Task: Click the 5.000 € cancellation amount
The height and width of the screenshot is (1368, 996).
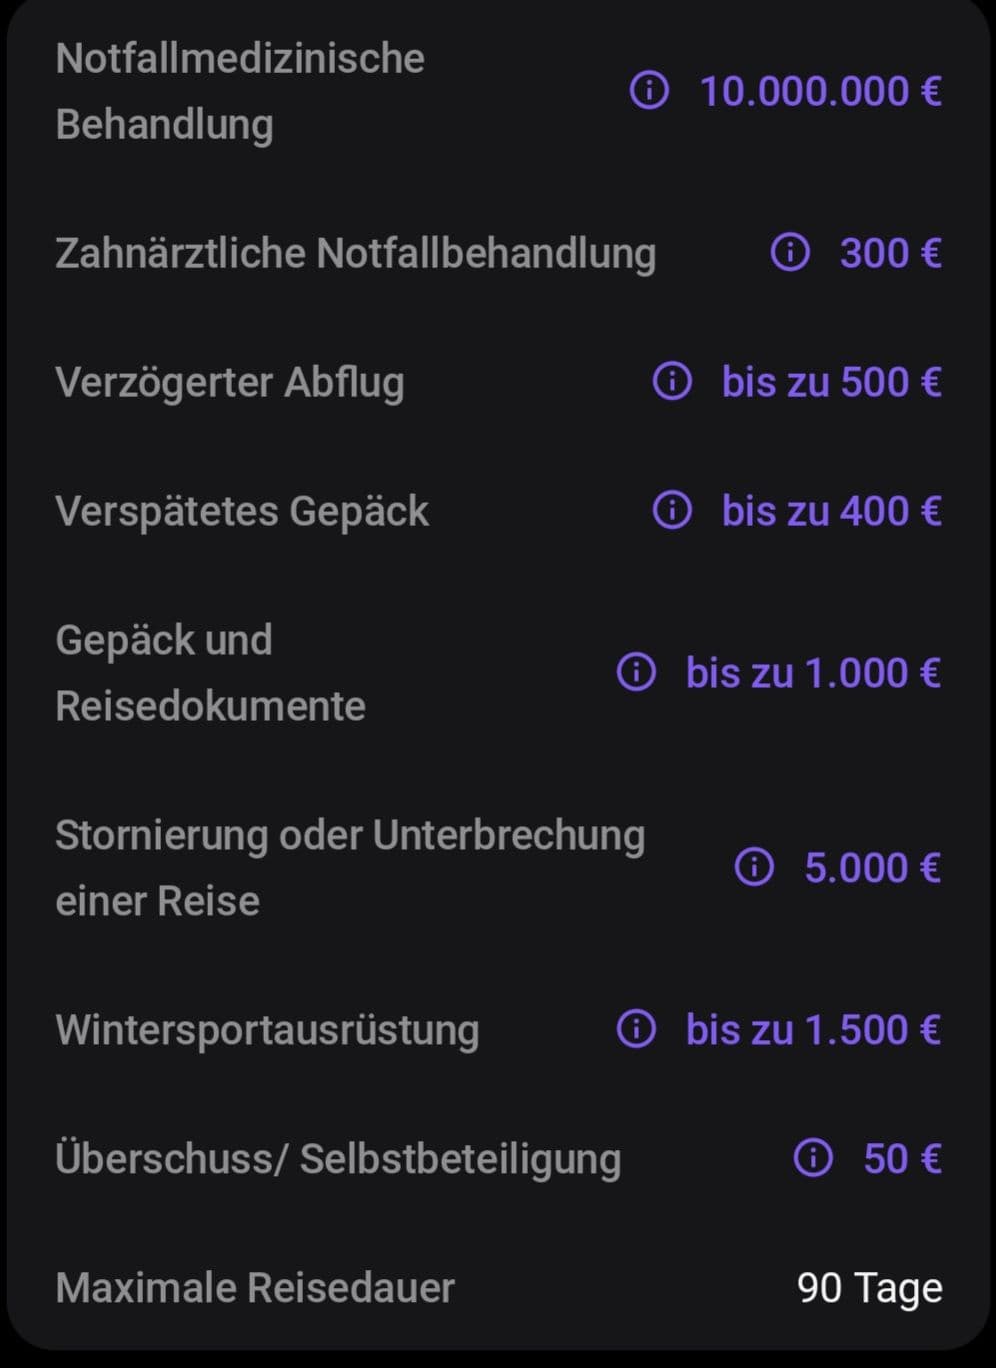Action: point(872,867)
